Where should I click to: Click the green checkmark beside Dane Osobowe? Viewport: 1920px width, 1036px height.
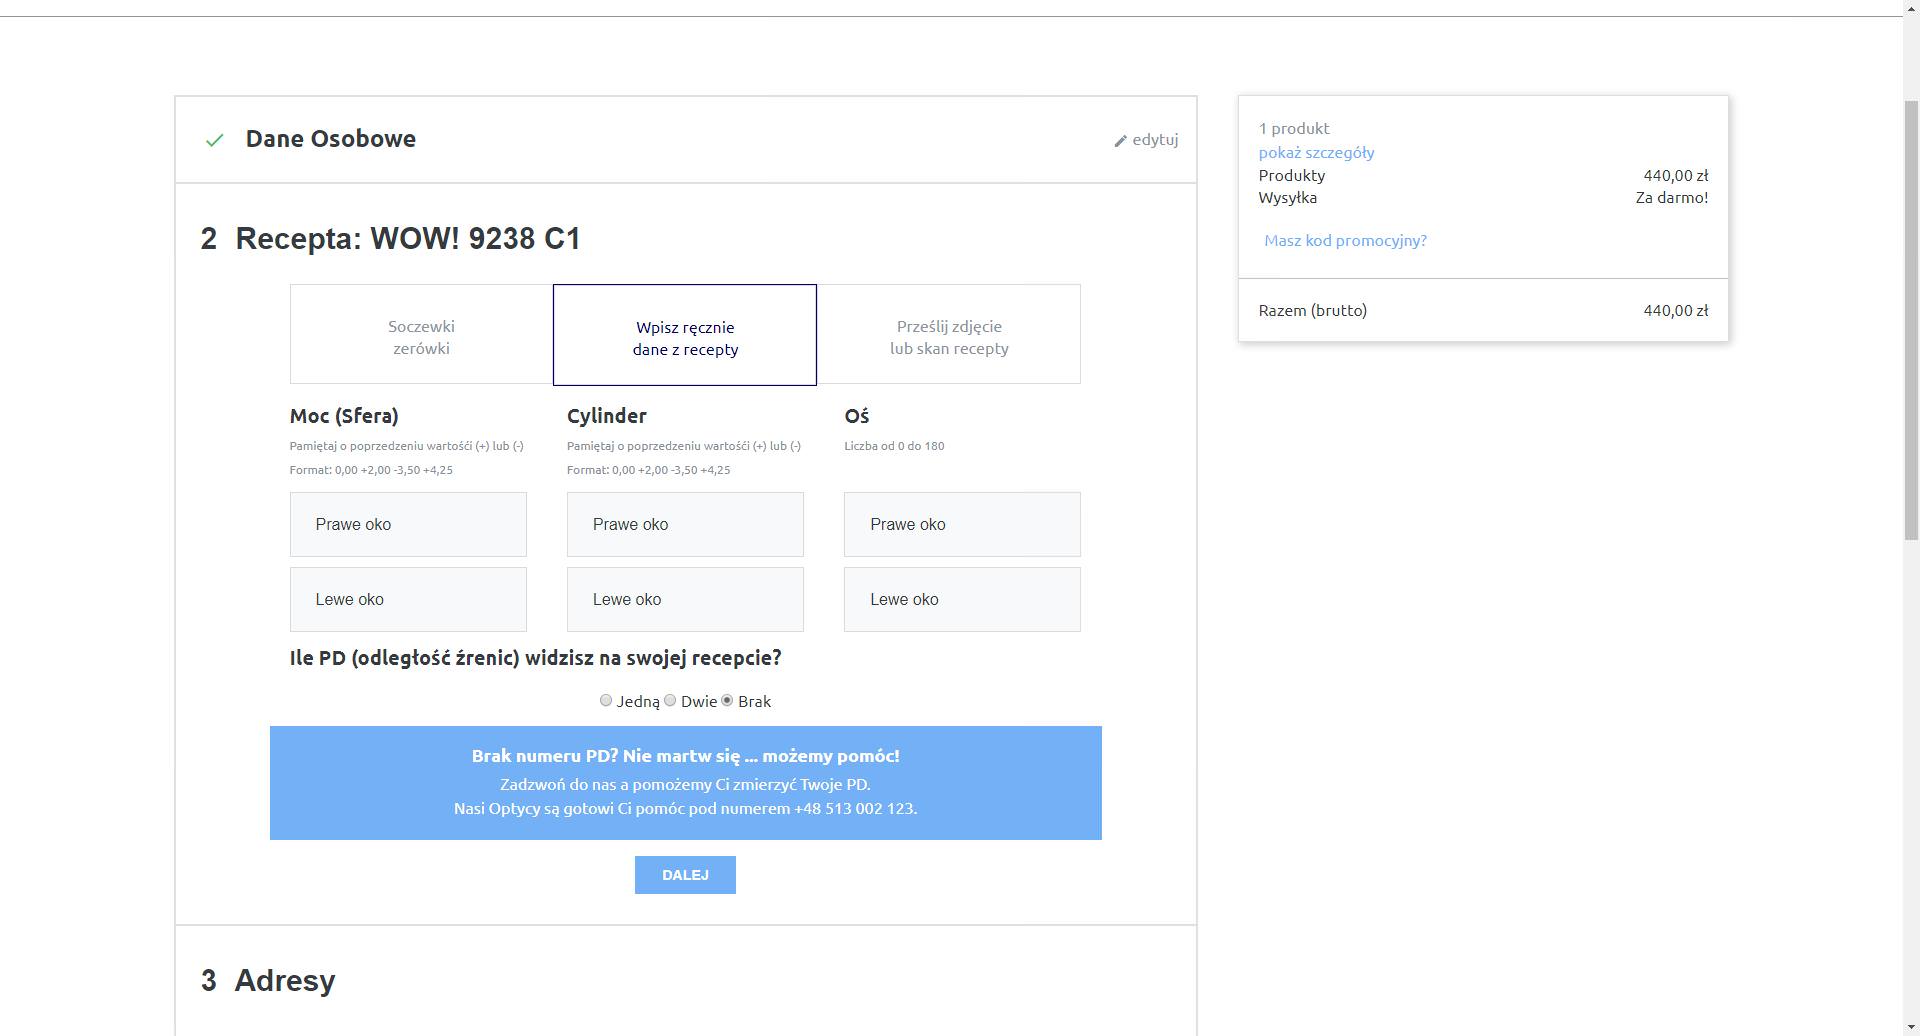coord(214,141)
